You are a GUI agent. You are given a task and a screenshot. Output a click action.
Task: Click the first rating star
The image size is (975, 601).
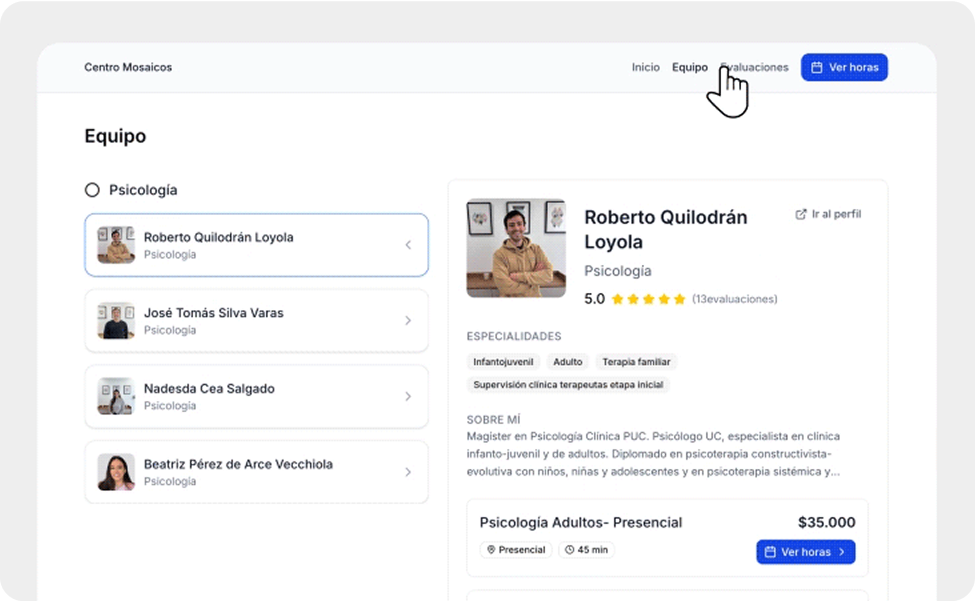(x=617, y=300)
